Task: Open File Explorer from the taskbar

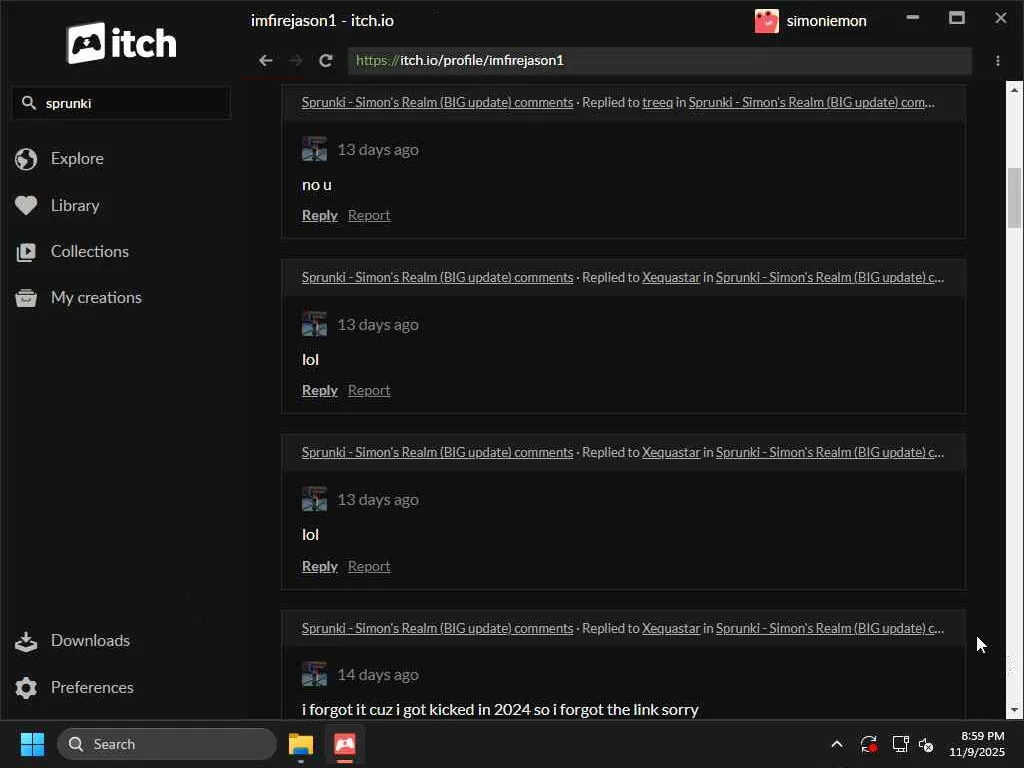Action: 301,744
